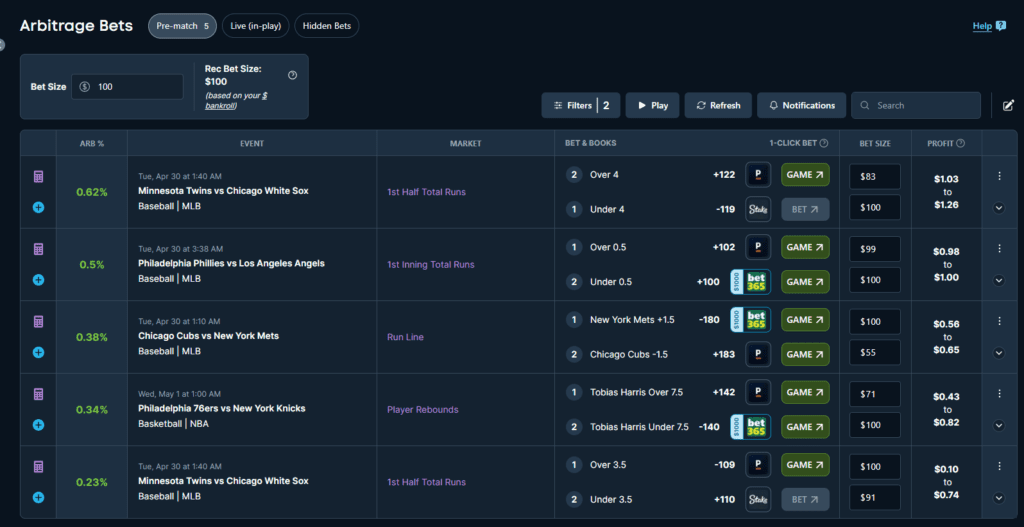Click bet365 logo for Under 0.5 bet
The width and height of the screenshot is (1024, 527).
[x=750, y=282]
